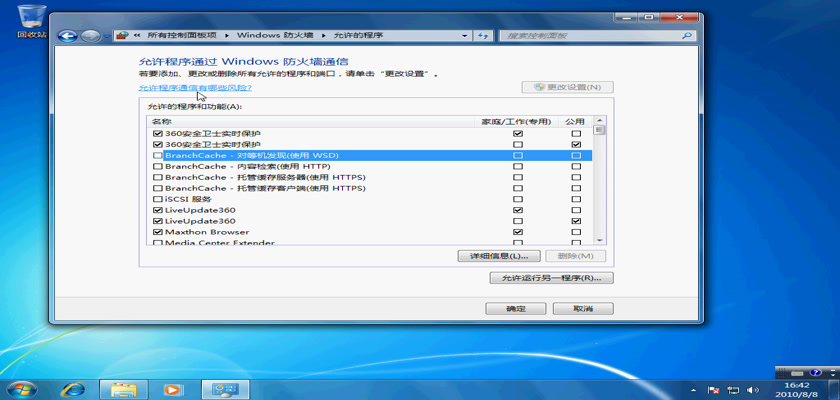Launch Internet Explorer from the taskbar
Image resolution: width=840 pixels, height=400 pixels.
(x=73, y=388)
